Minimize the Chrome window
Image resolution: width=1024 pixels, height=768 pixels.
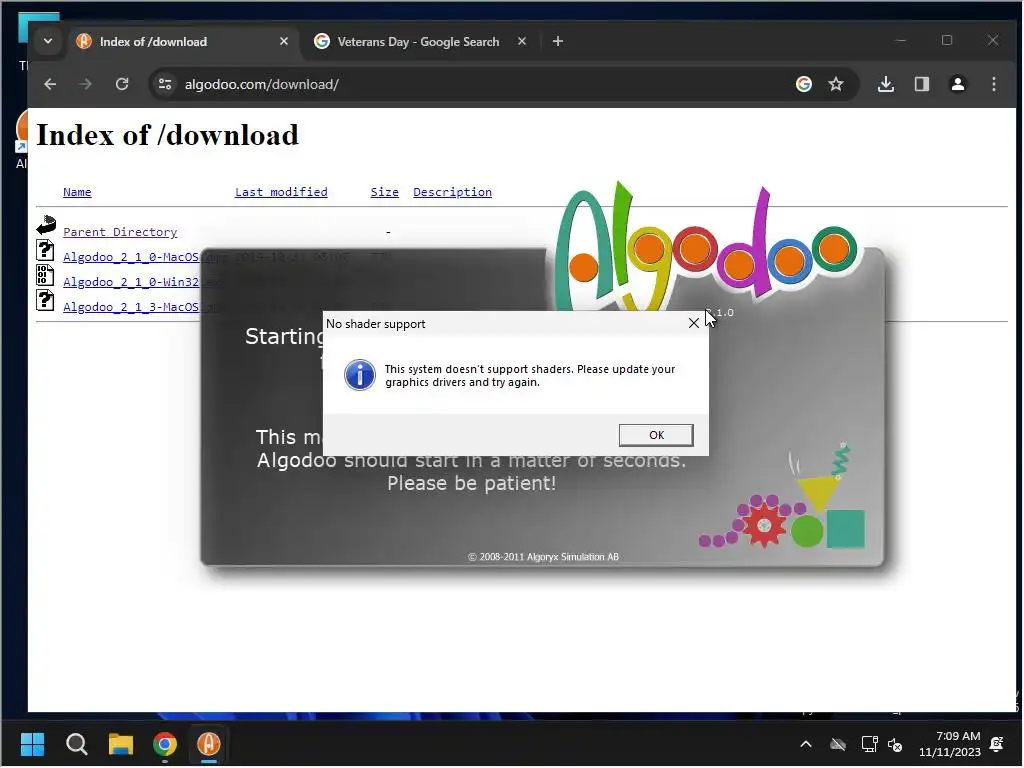[x=901, y=40]
